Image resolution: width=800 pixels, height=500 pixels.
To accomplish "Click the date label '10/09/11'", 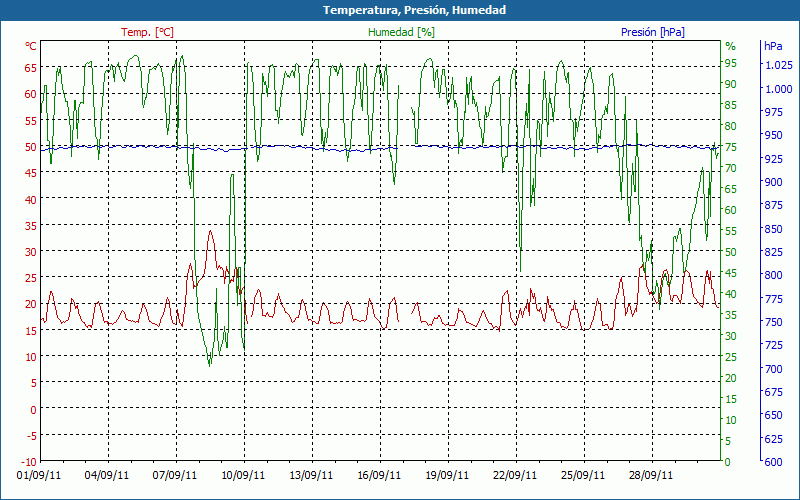I will pyautogui.click(x=243, y=475).
